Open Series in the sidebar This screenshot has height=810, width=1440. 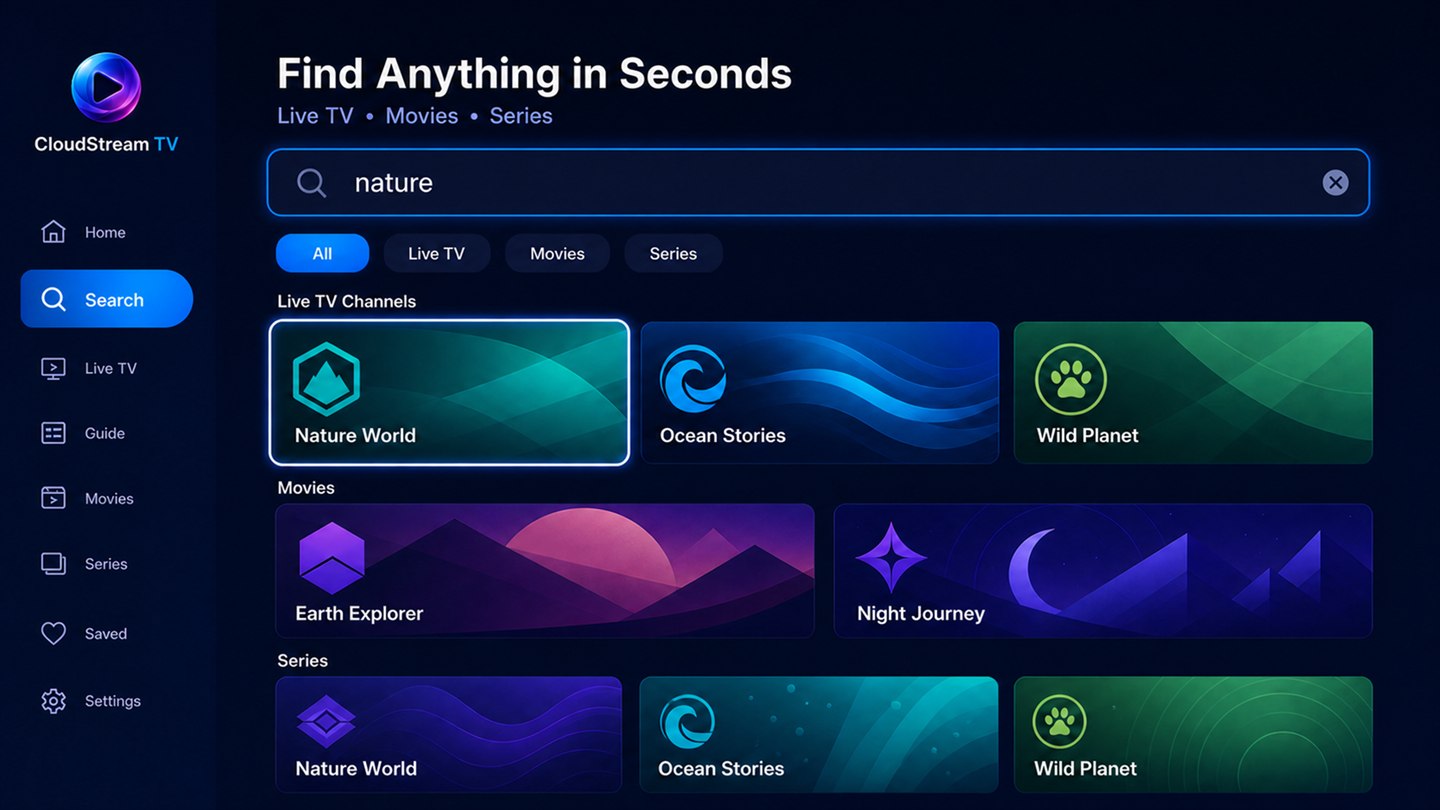(106, 564)
